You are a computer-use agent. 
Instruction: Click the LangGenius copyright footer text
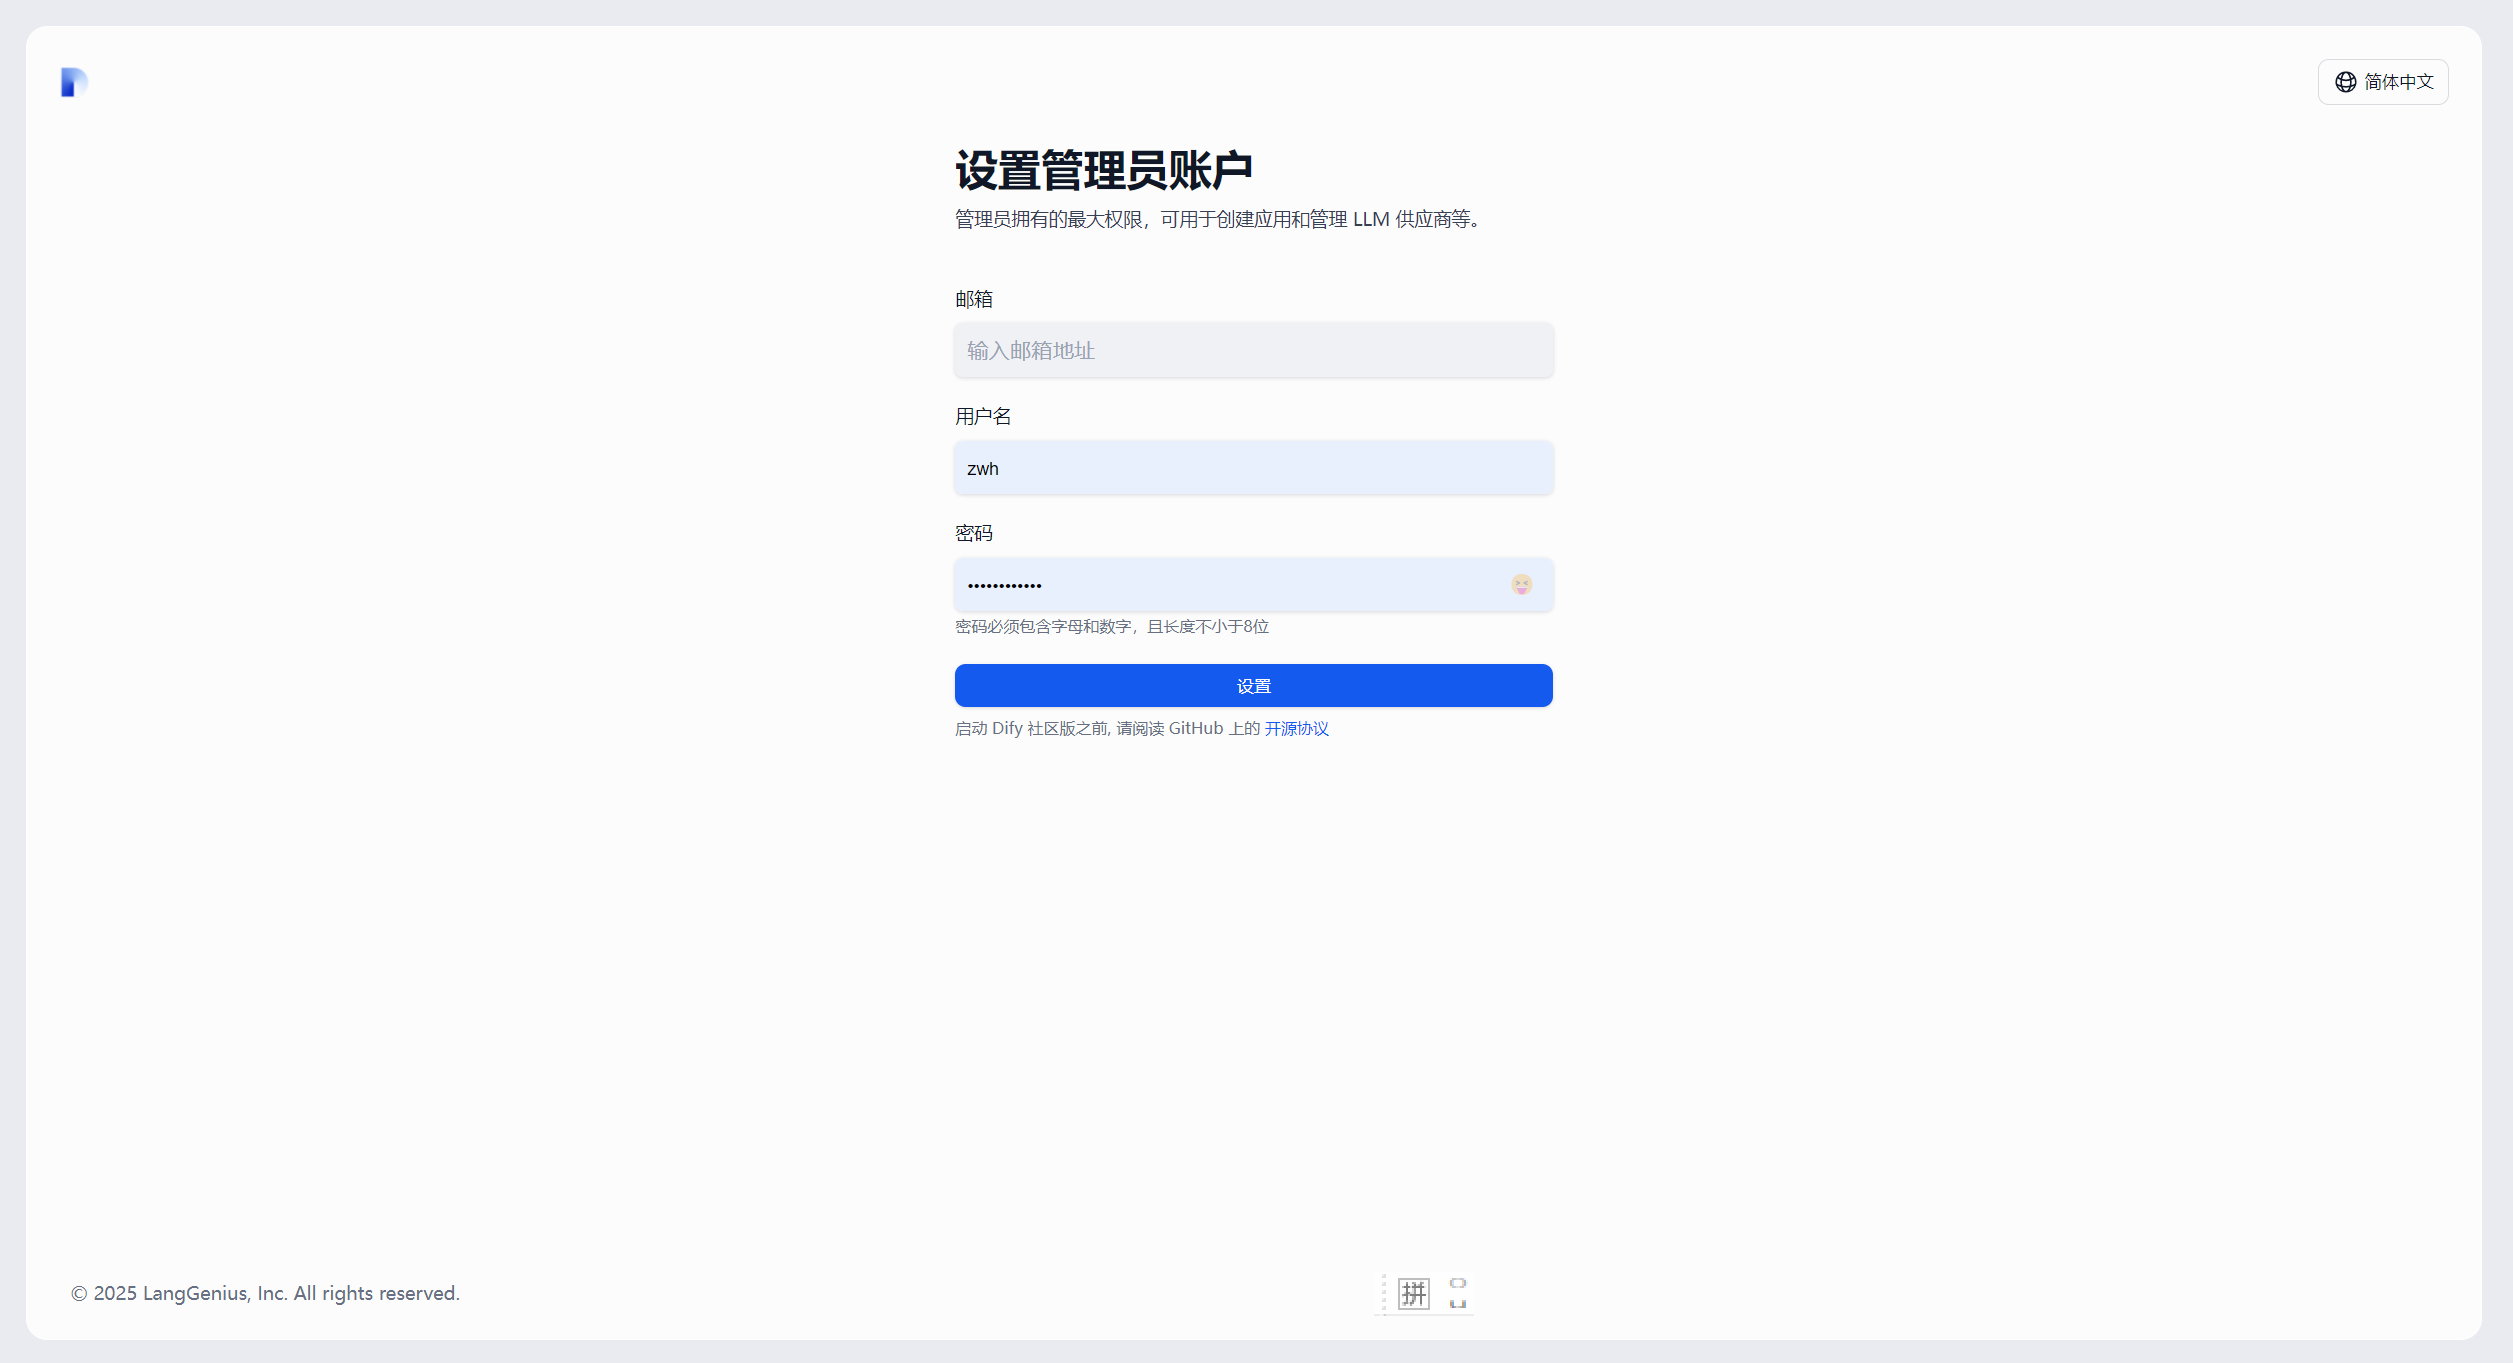pyautogui.click(x=265, y=1293)
